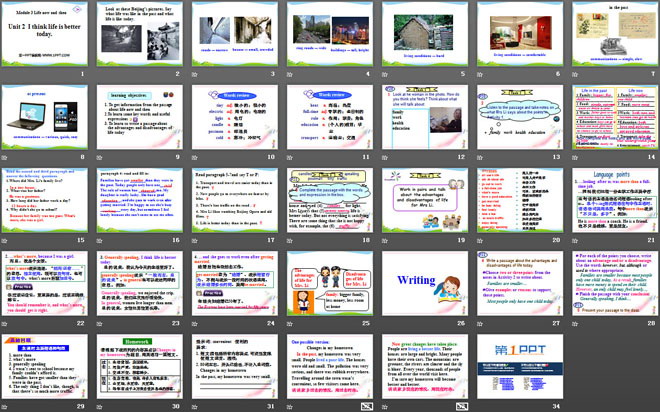Click animation star icon under slide 12
Image resolution: width=660 pixels, height=412 pixels.
click(385, 157)
